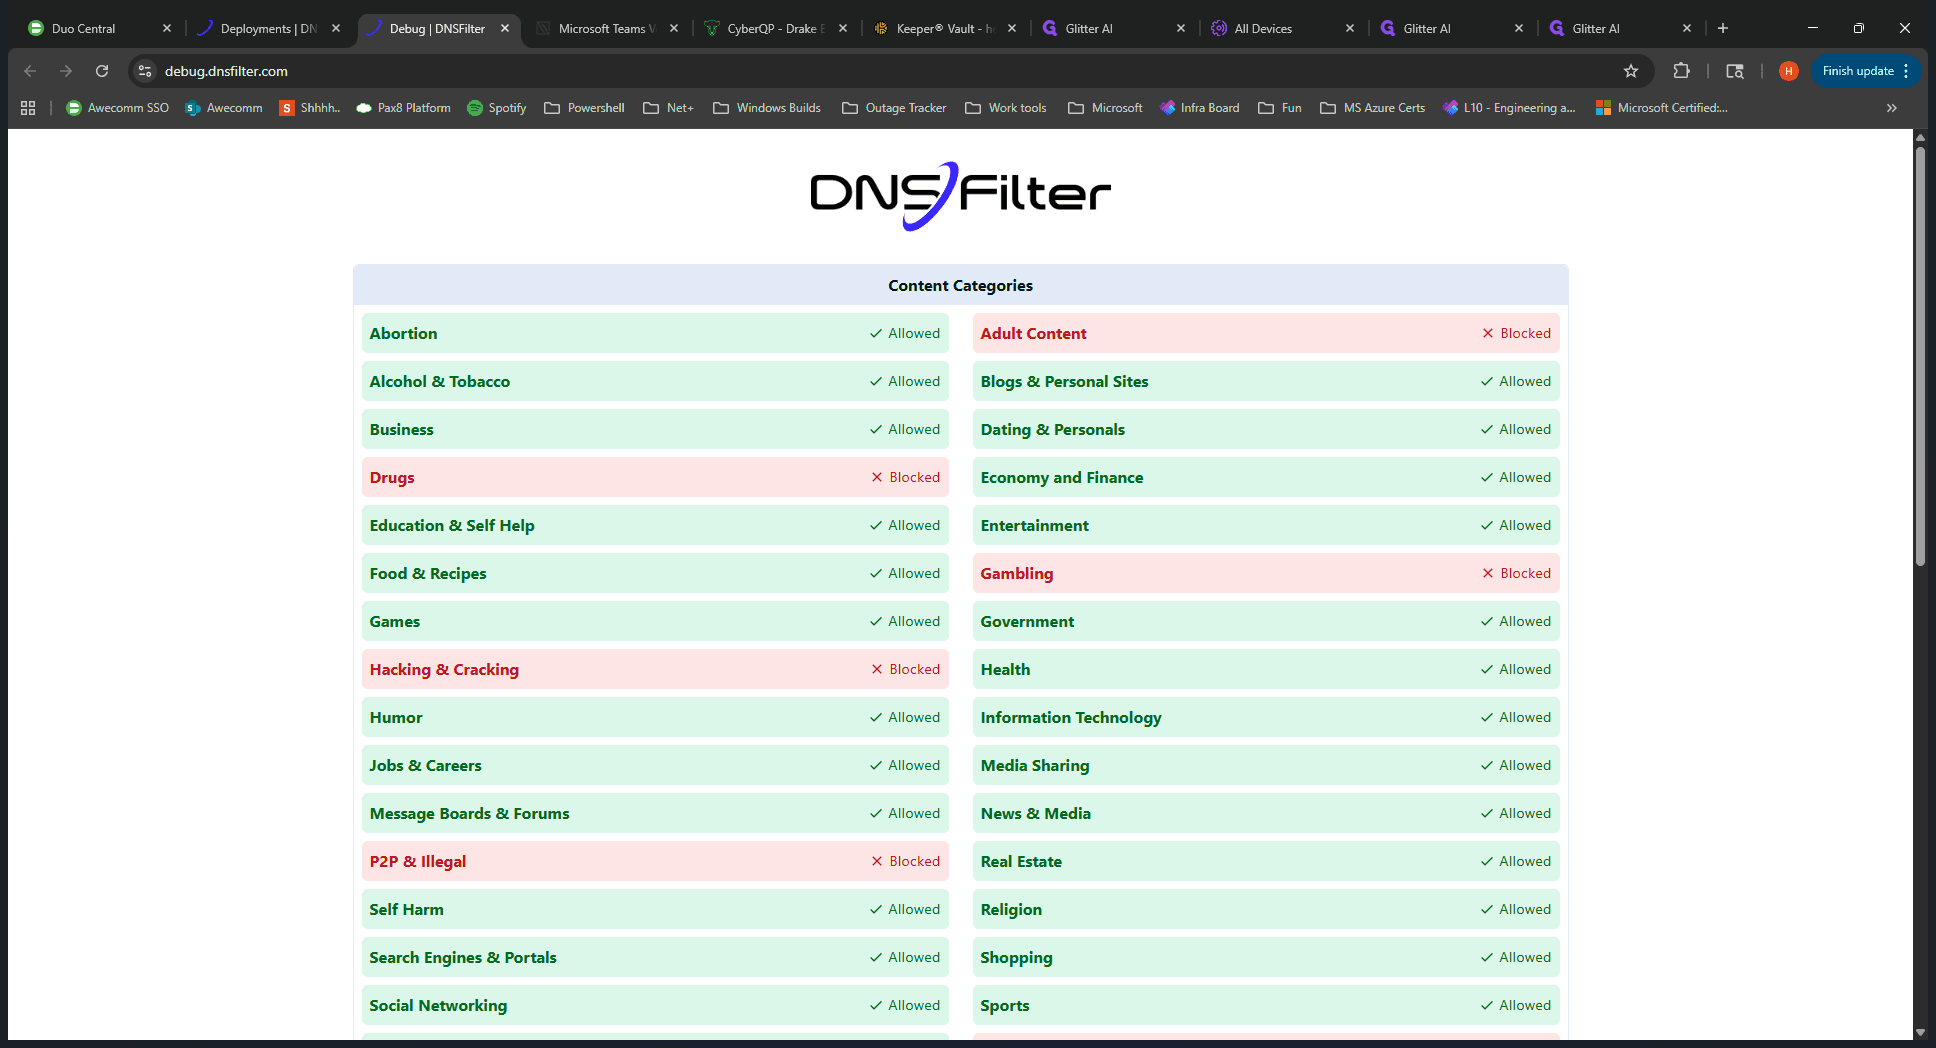Open the Pax8 Platform bookmark link
The image size is (1936, 1048).
(404, 108)
